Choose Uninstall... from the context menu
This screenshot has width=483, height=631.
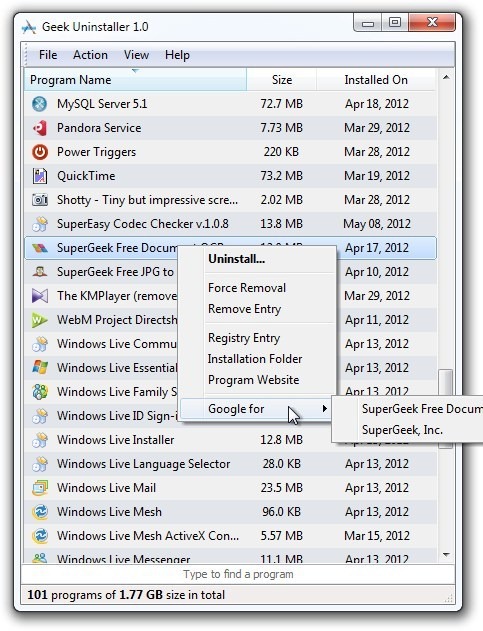coord(237,259)
